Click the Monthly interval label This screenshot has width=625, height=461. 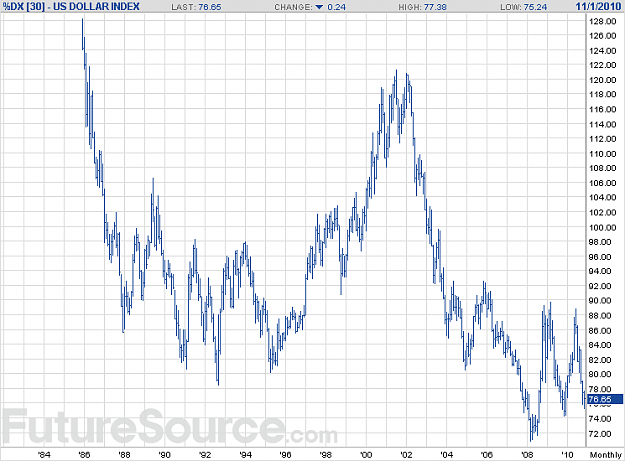(x=605, y=455)
